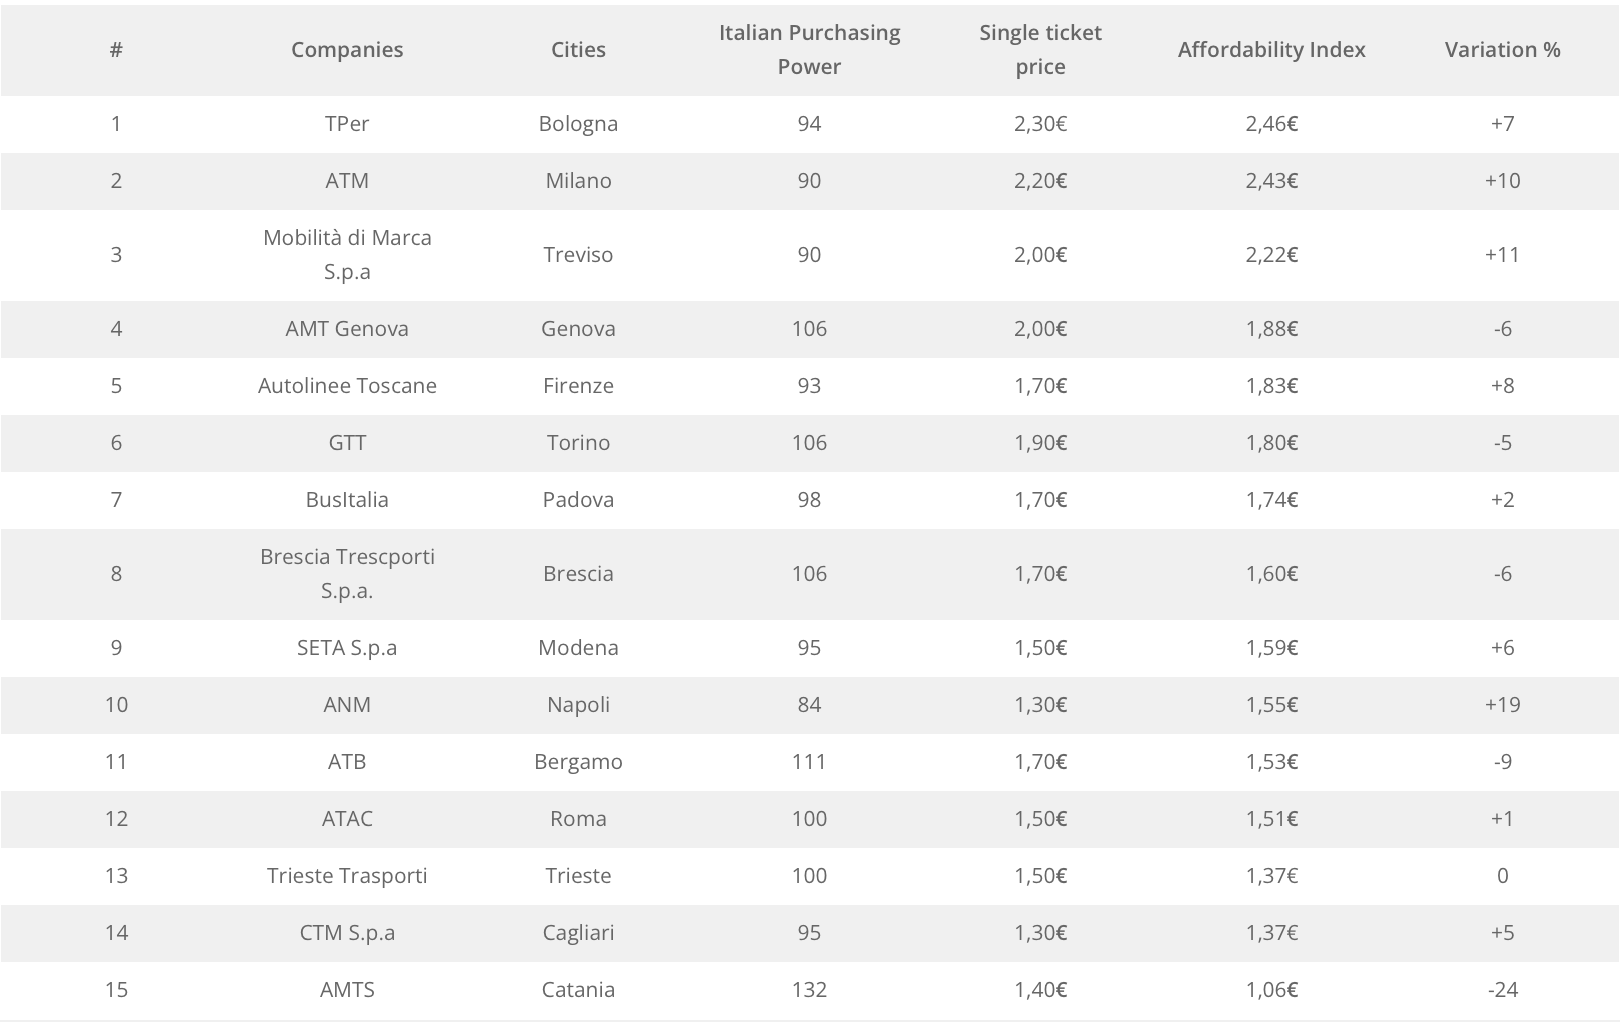Click the Companies column header
Screen dimensions: 1620x1026
[x=347, y=50]
